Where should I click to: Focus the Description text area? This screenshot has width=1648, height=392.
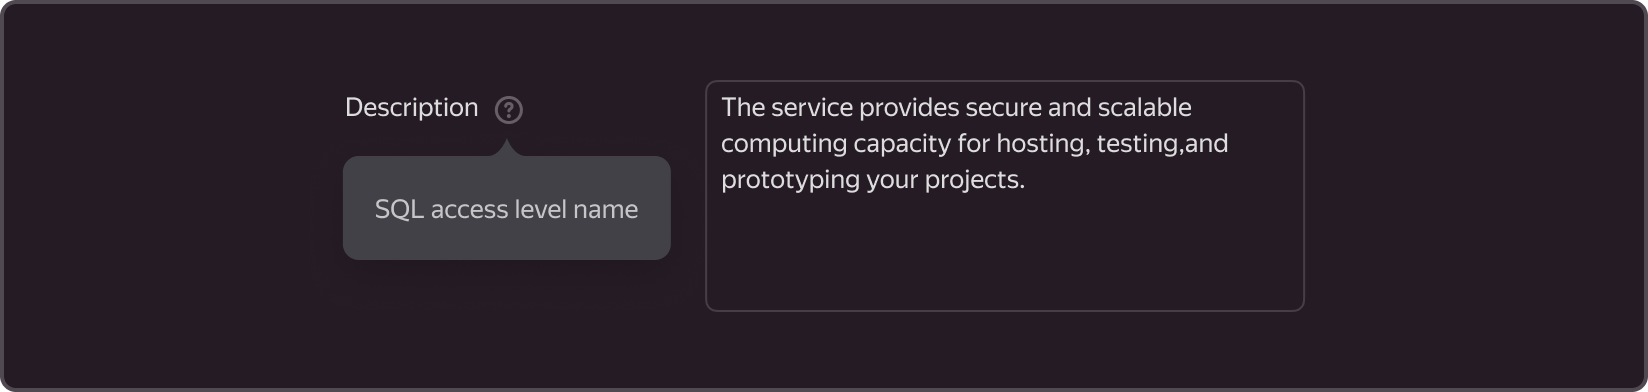[x=1005, y=196]
